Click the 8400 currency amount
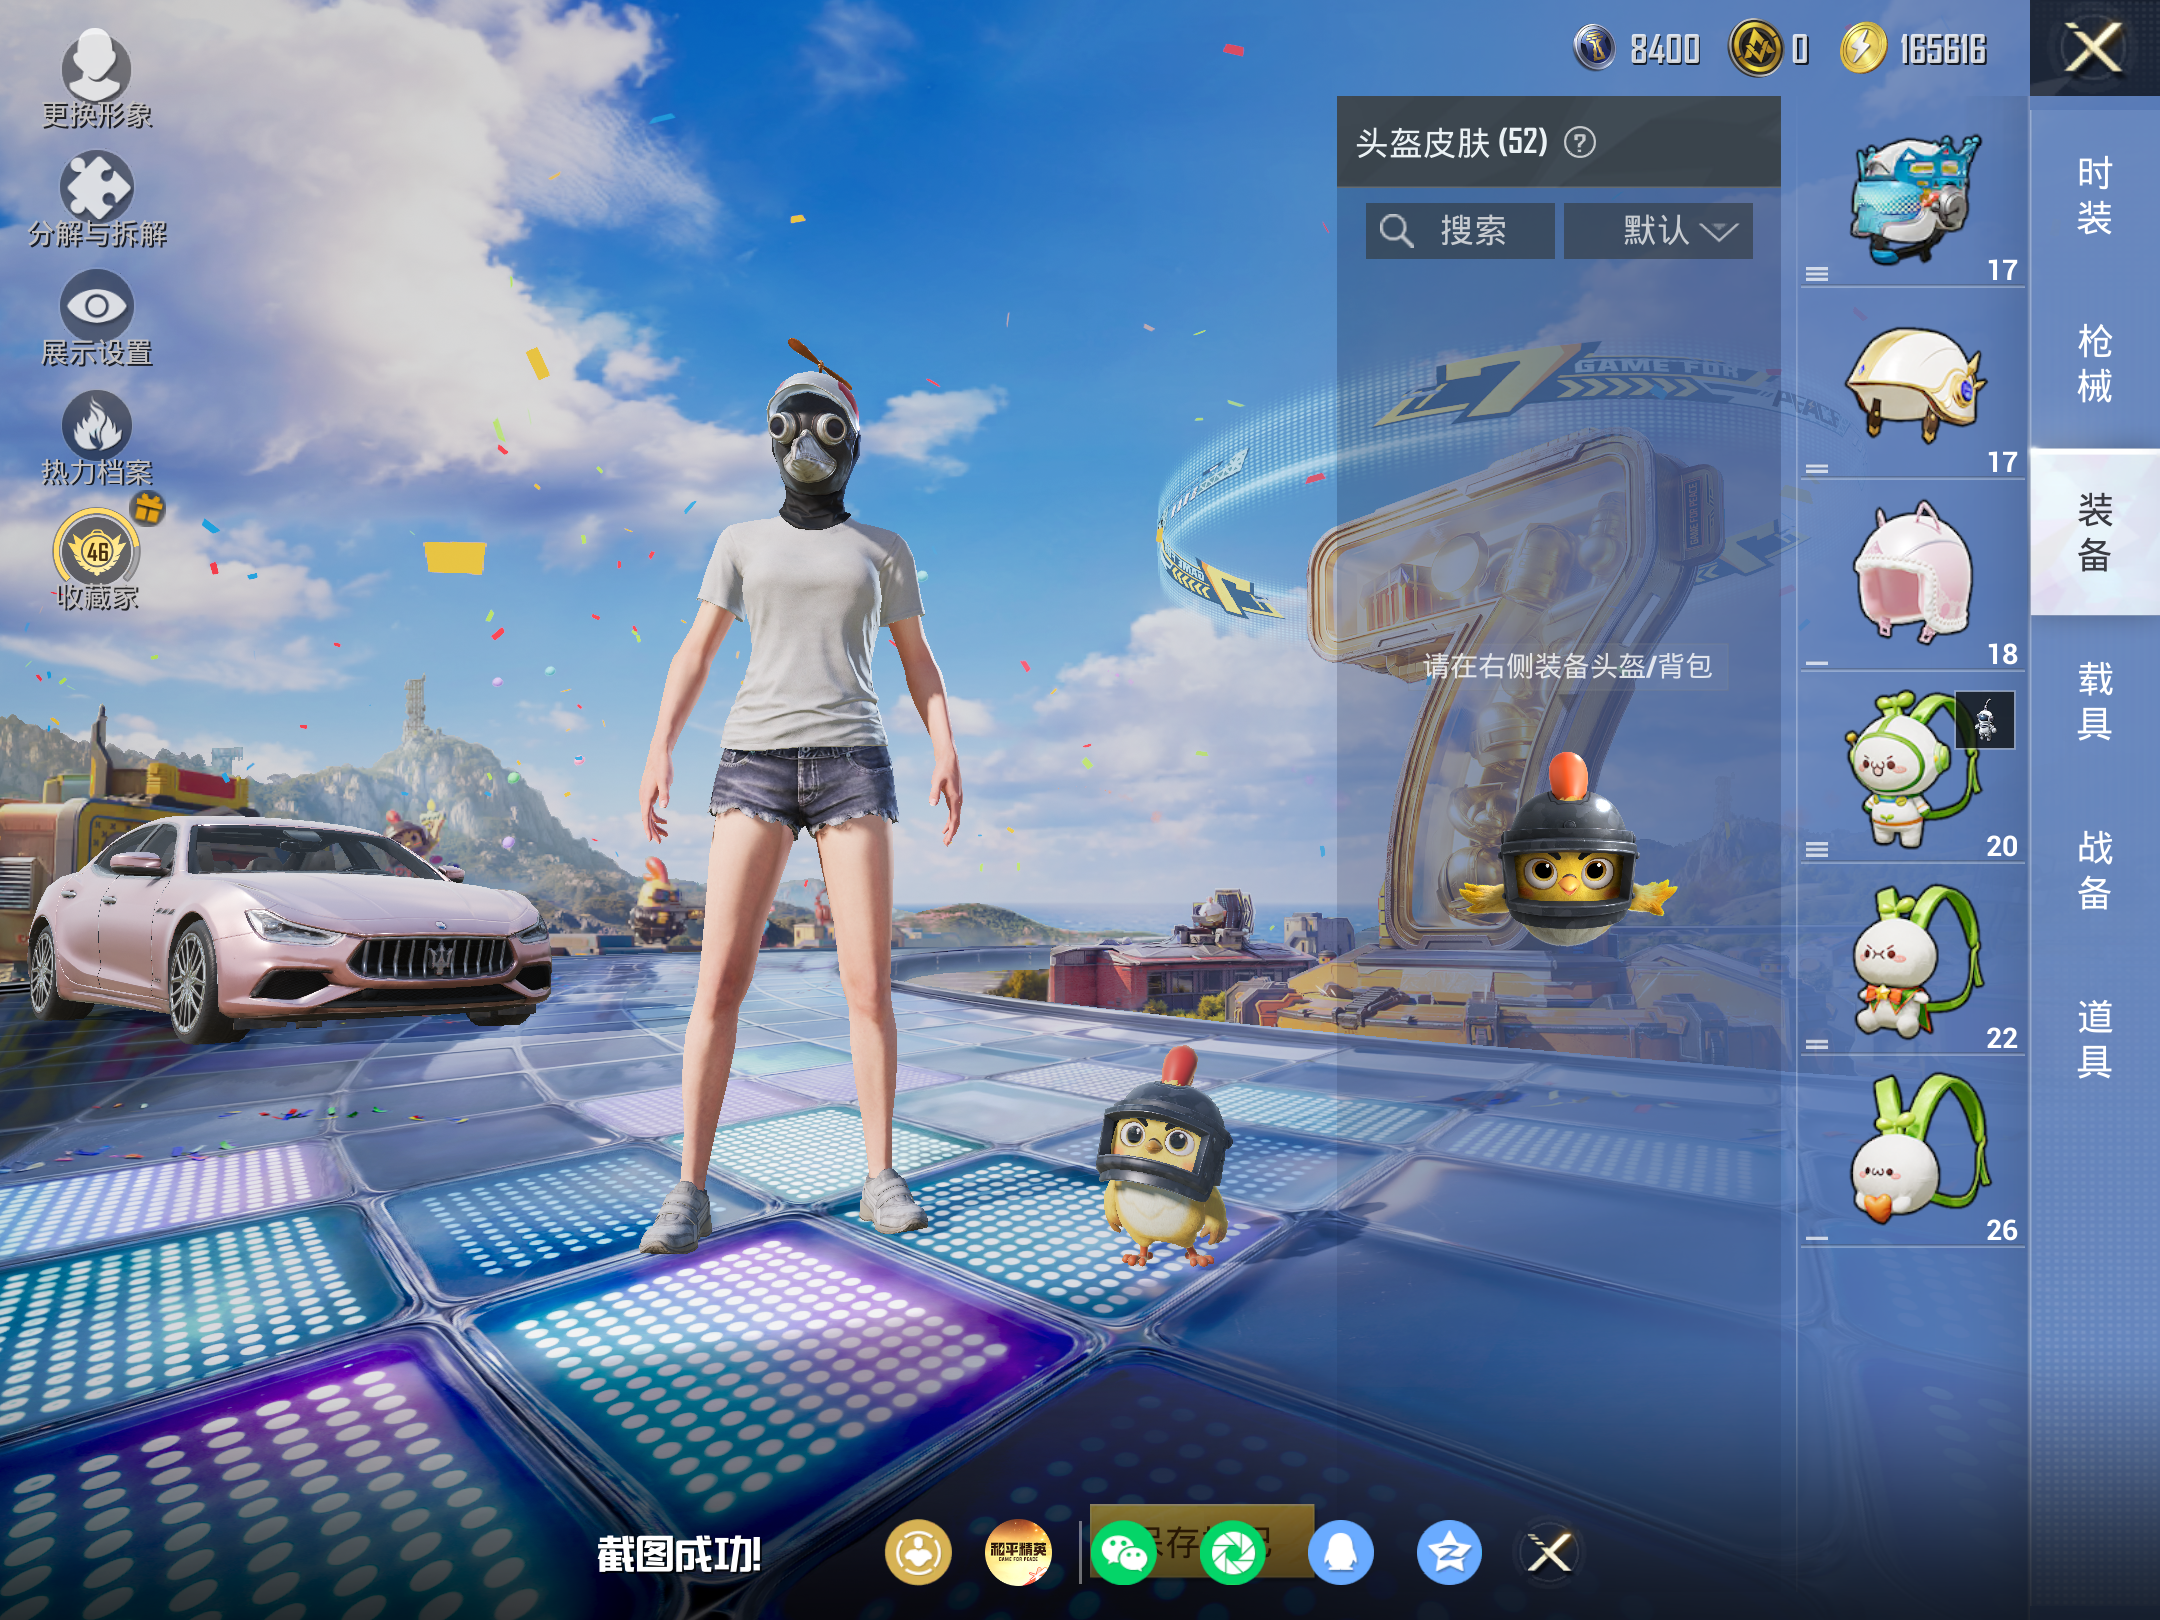 point(1665,48)
